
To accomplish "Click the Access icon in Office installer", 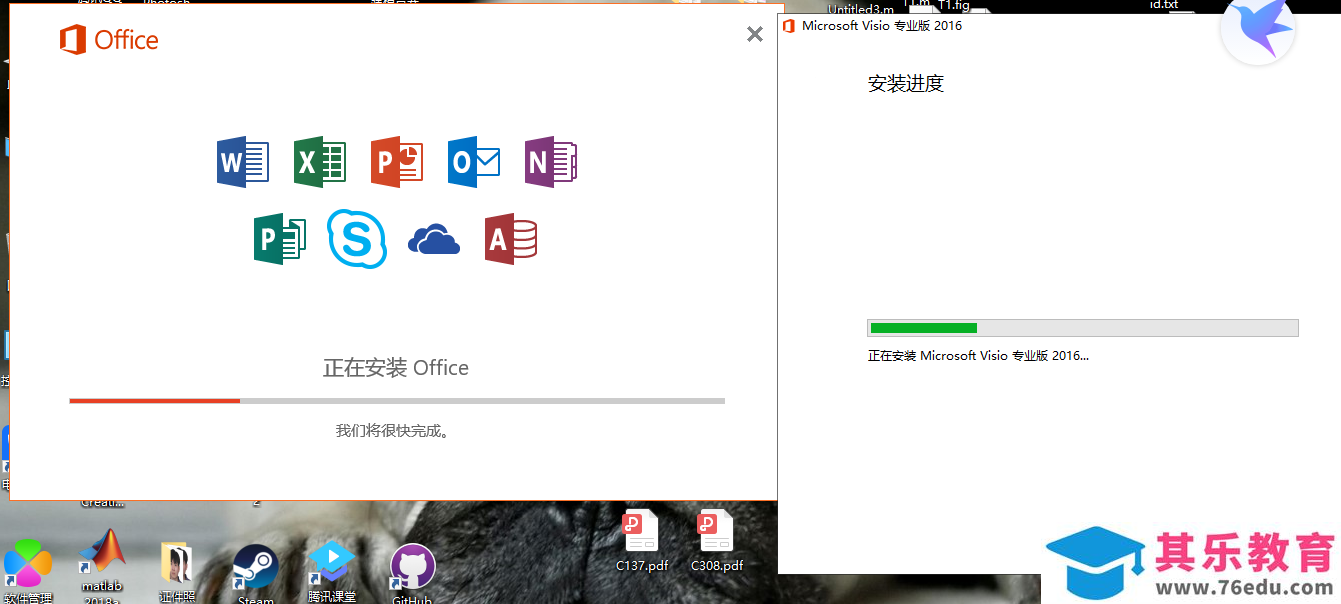I will pos(511,239).
